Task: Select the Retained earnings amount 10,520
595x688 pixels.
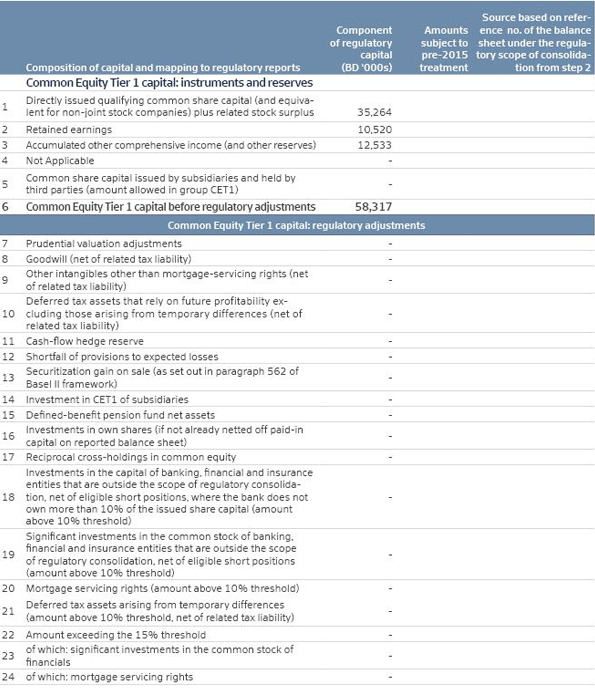Action: [x=374, y=130]
